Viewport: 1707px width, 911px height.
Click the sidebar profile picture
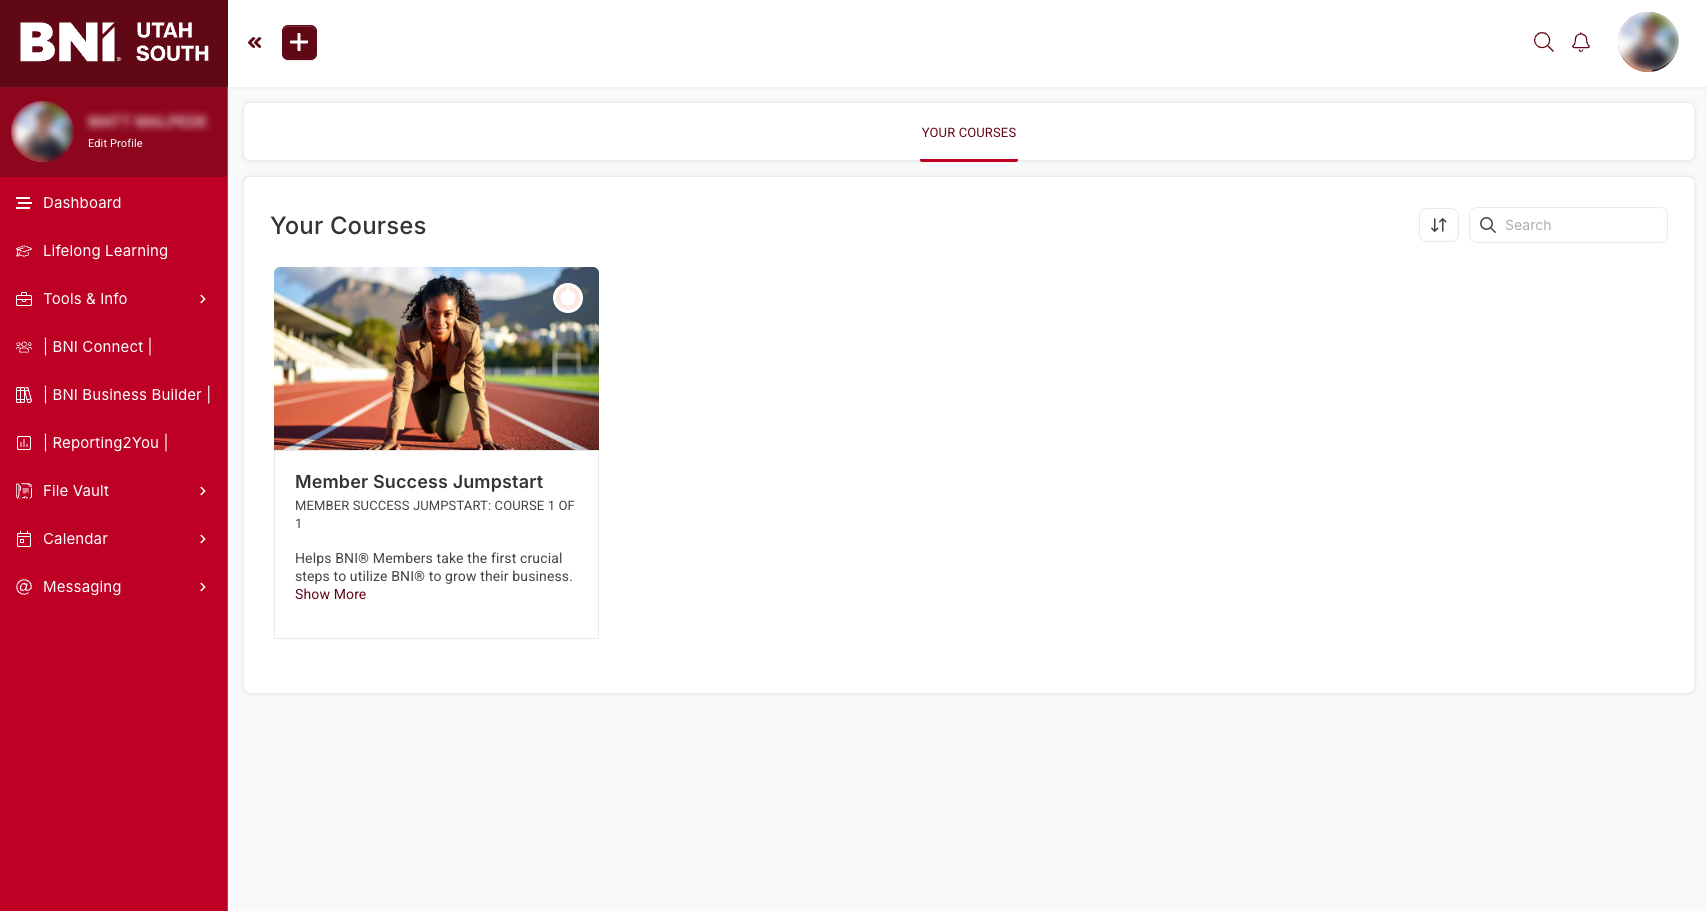pos(42,132)
